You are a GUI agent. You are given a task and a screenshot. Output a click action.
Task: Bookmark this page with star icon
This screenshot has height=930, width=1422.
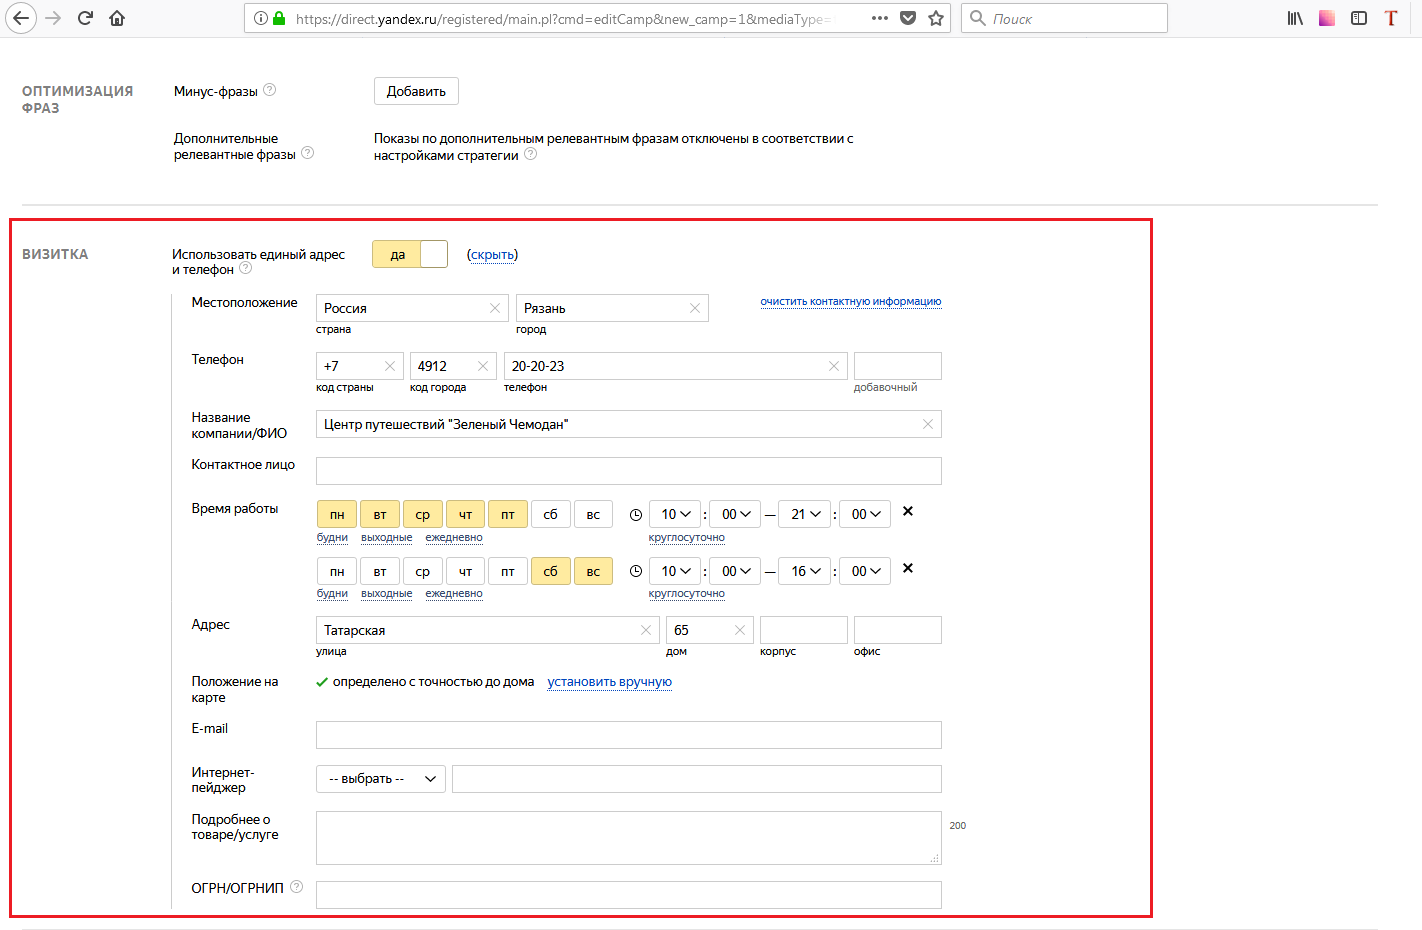(x=936, y=18)
